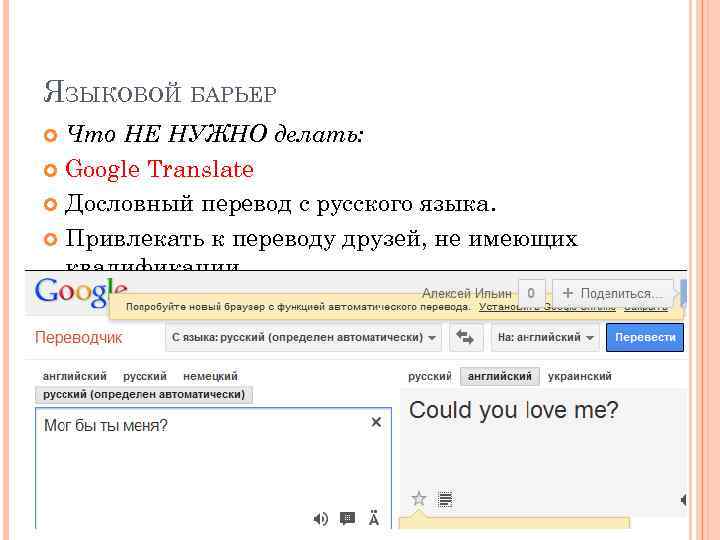The width and height of the screenshot is (720, 540).
Task: Select source language tab русский
Action: click(145, 376)
